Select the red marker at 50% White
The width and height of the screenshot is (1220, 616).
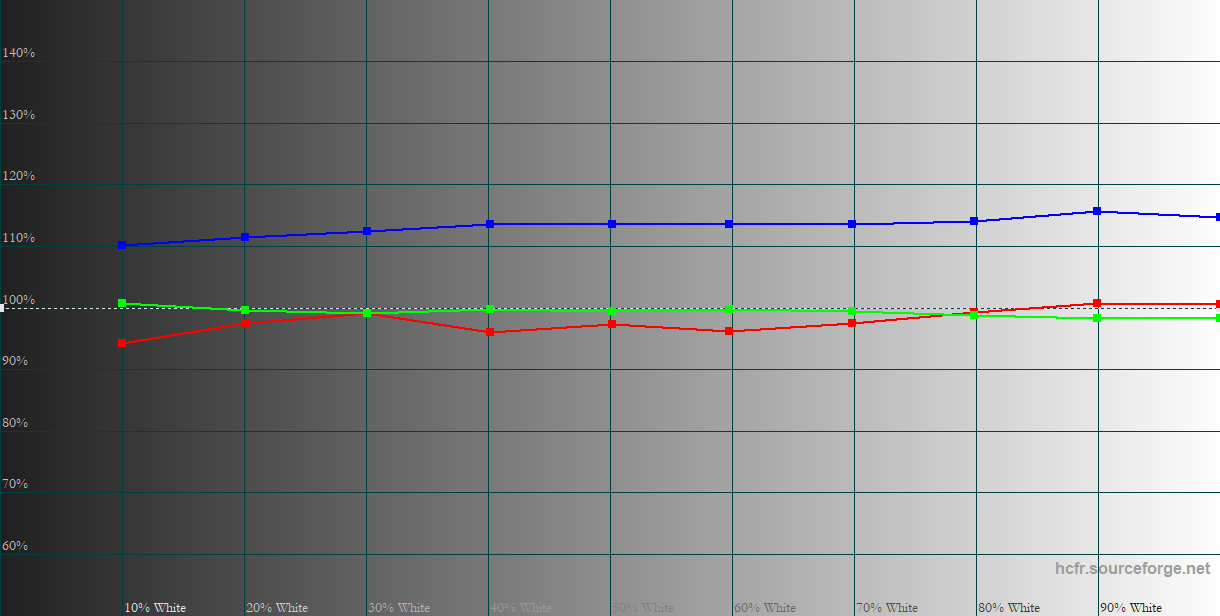pyautogui.click(x=612, y=324)
